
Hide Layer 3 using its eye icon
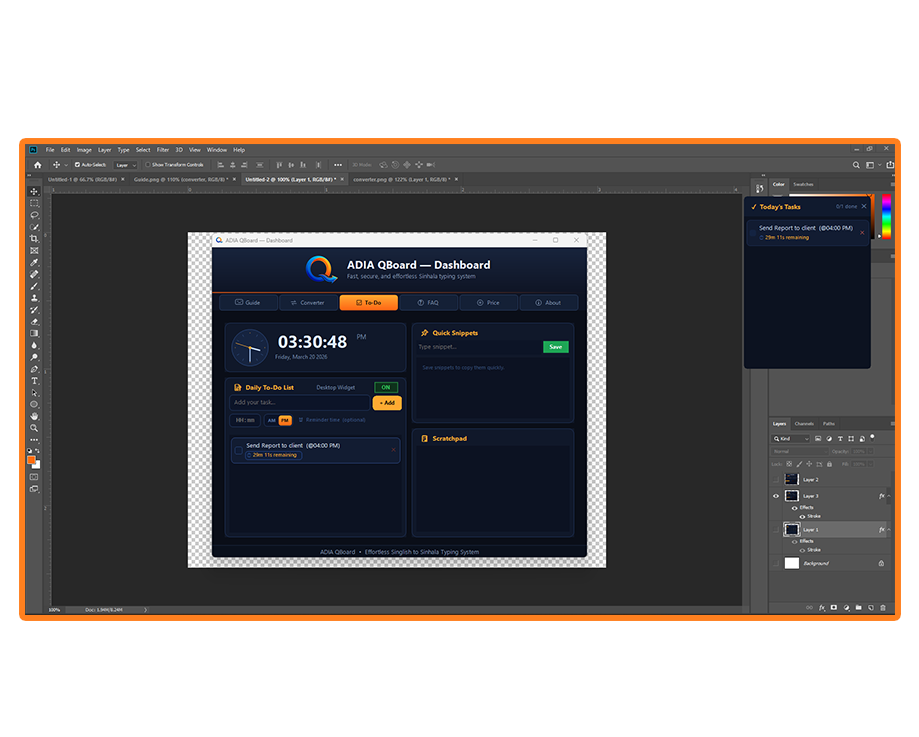[x=776, y=496]
